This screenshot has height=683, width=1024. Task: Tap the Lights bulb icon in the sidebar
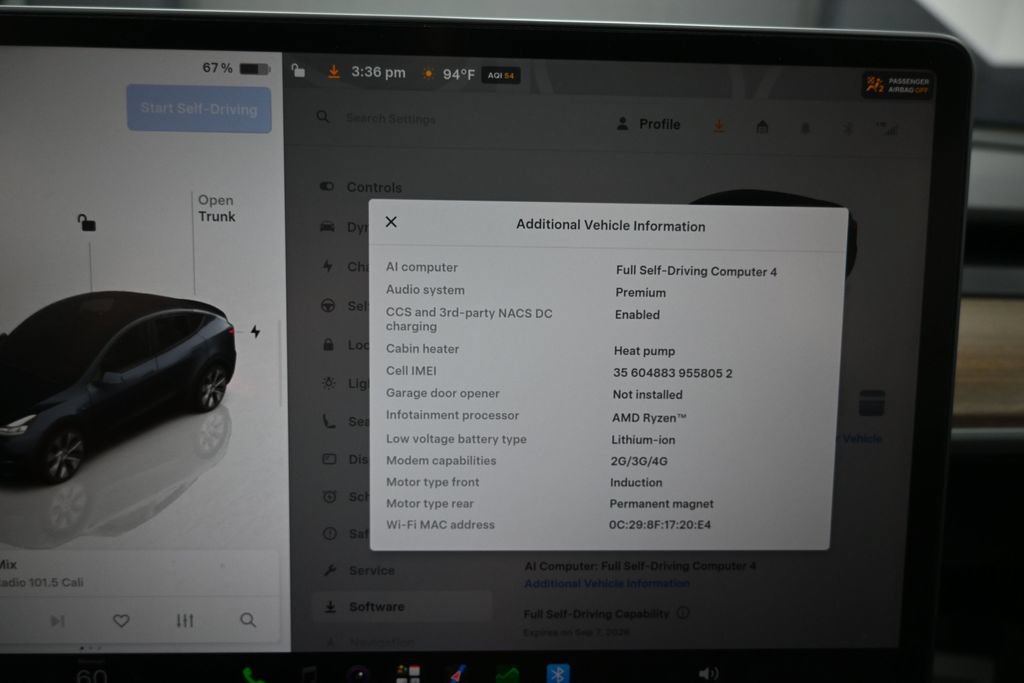[x=328, y=383]
